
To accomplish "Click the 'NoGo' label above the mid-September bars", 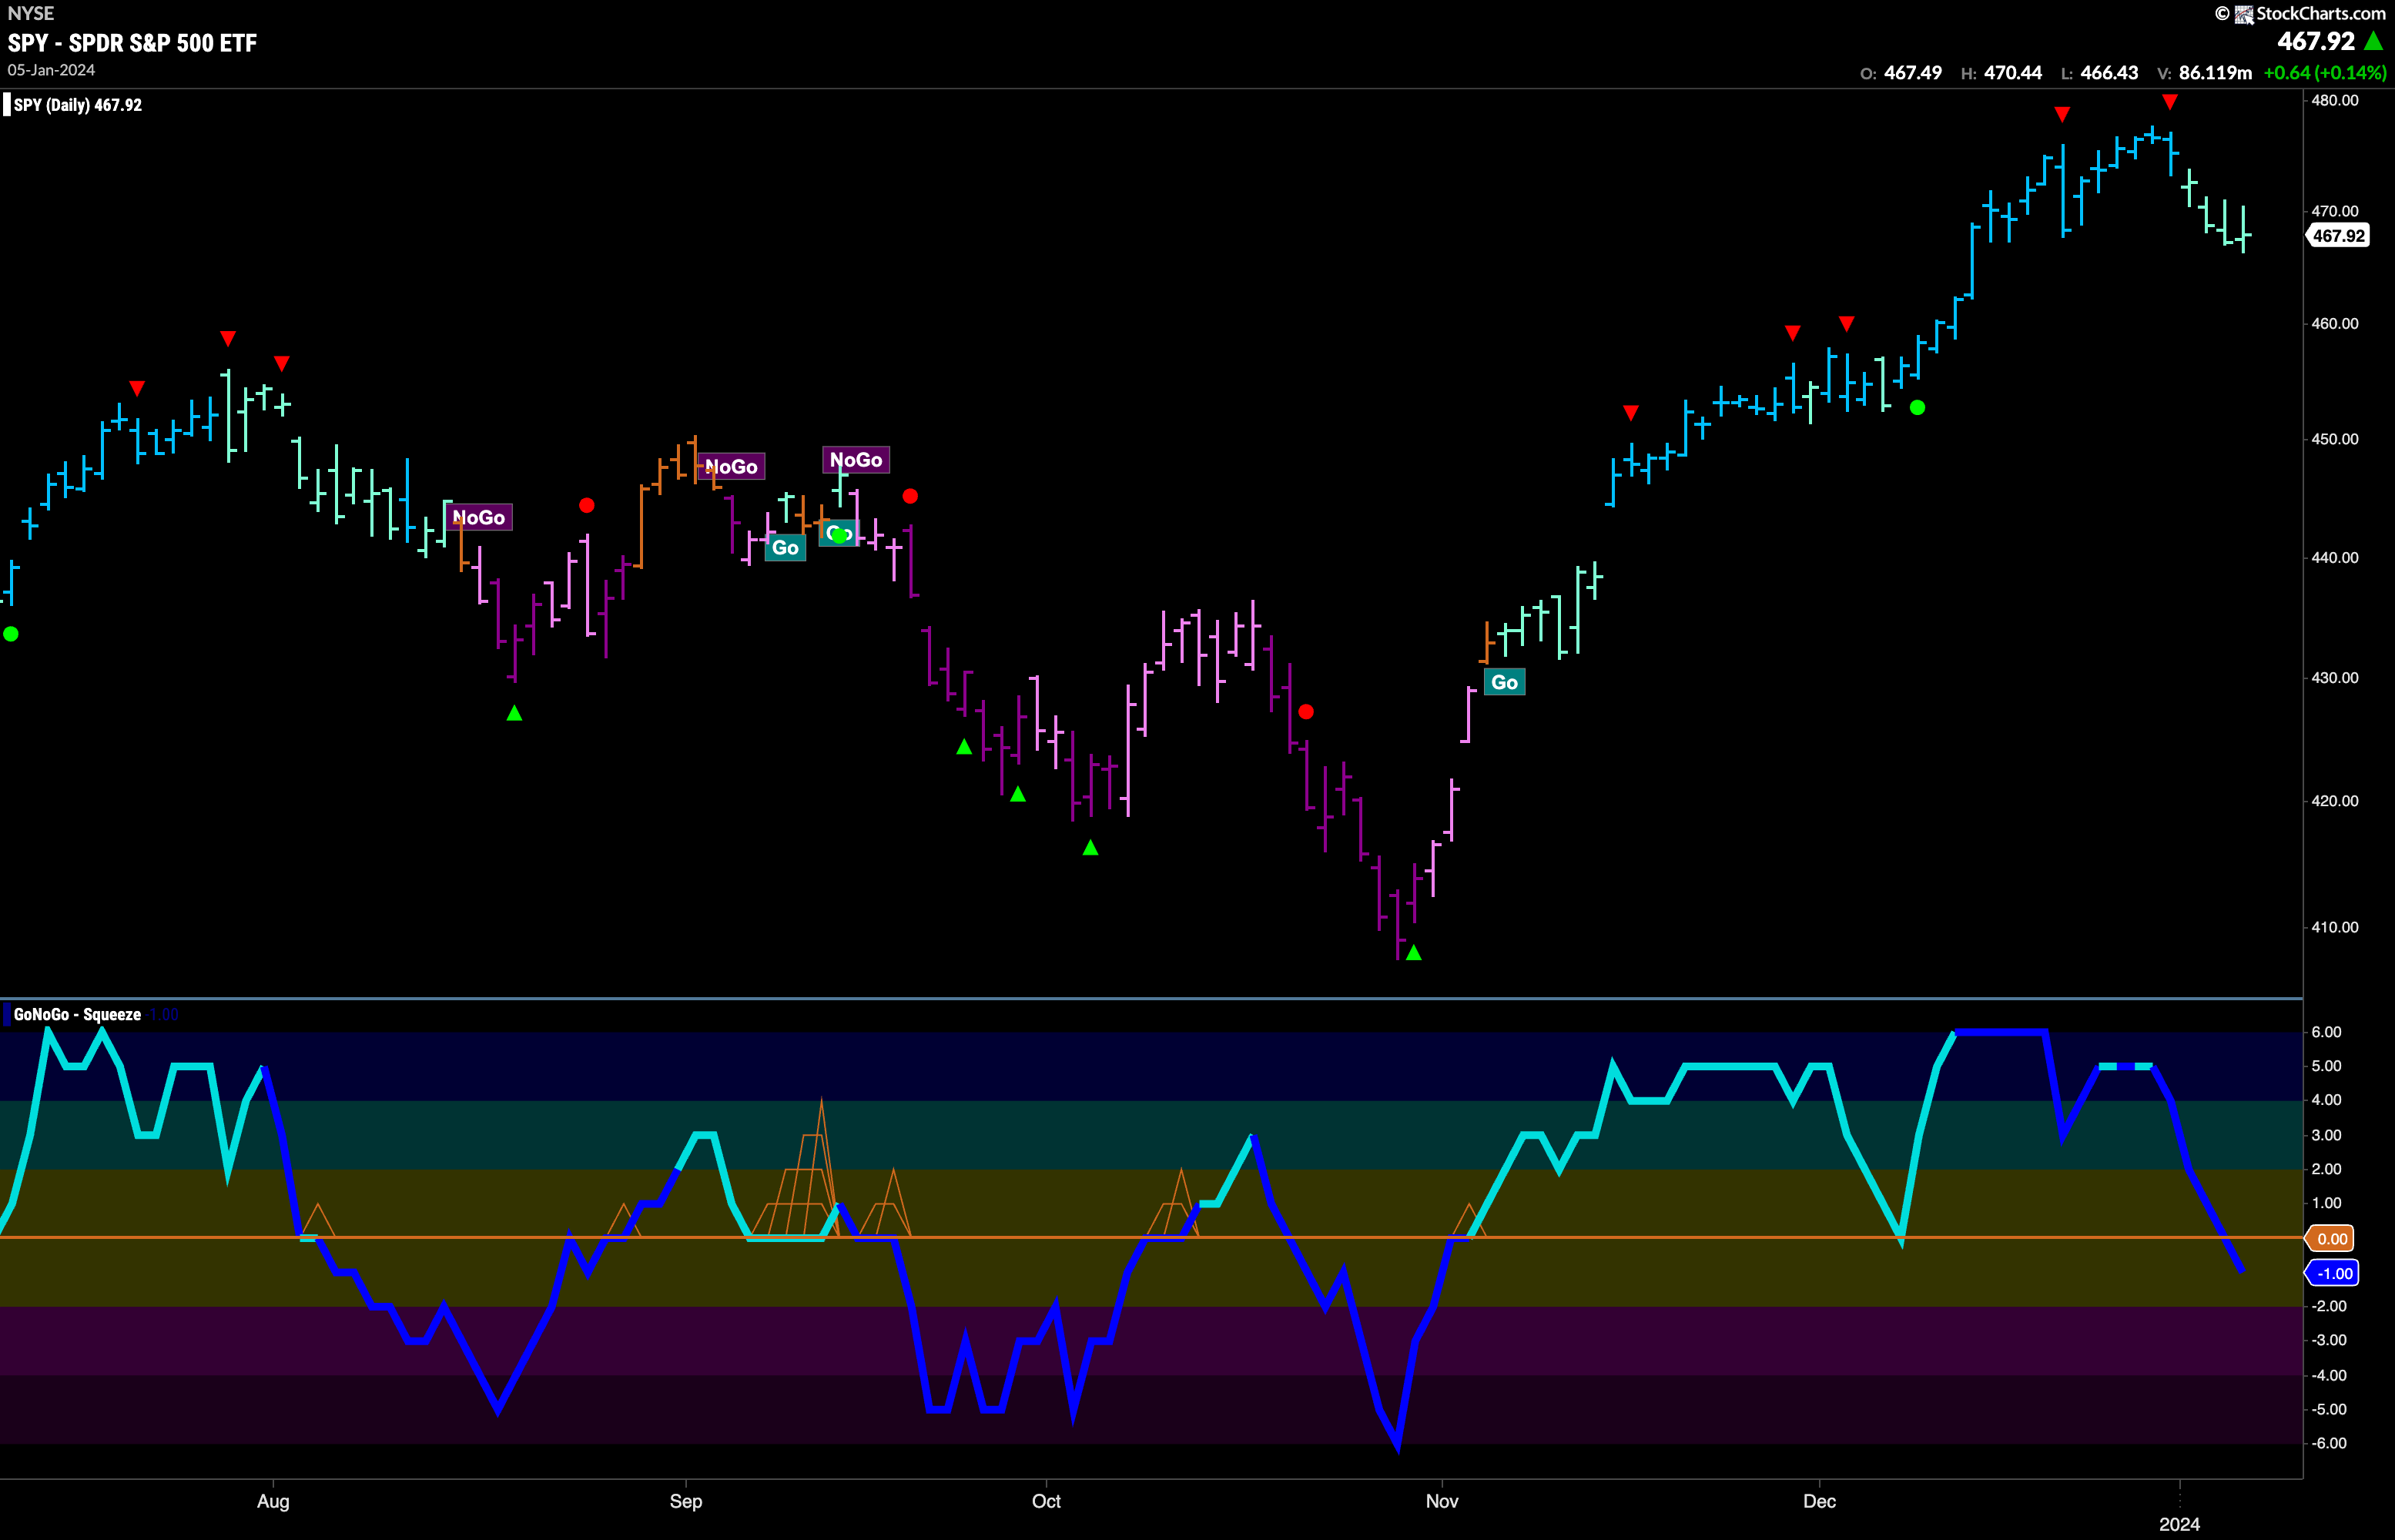I will pyautogui.click(x=856, y=459).
